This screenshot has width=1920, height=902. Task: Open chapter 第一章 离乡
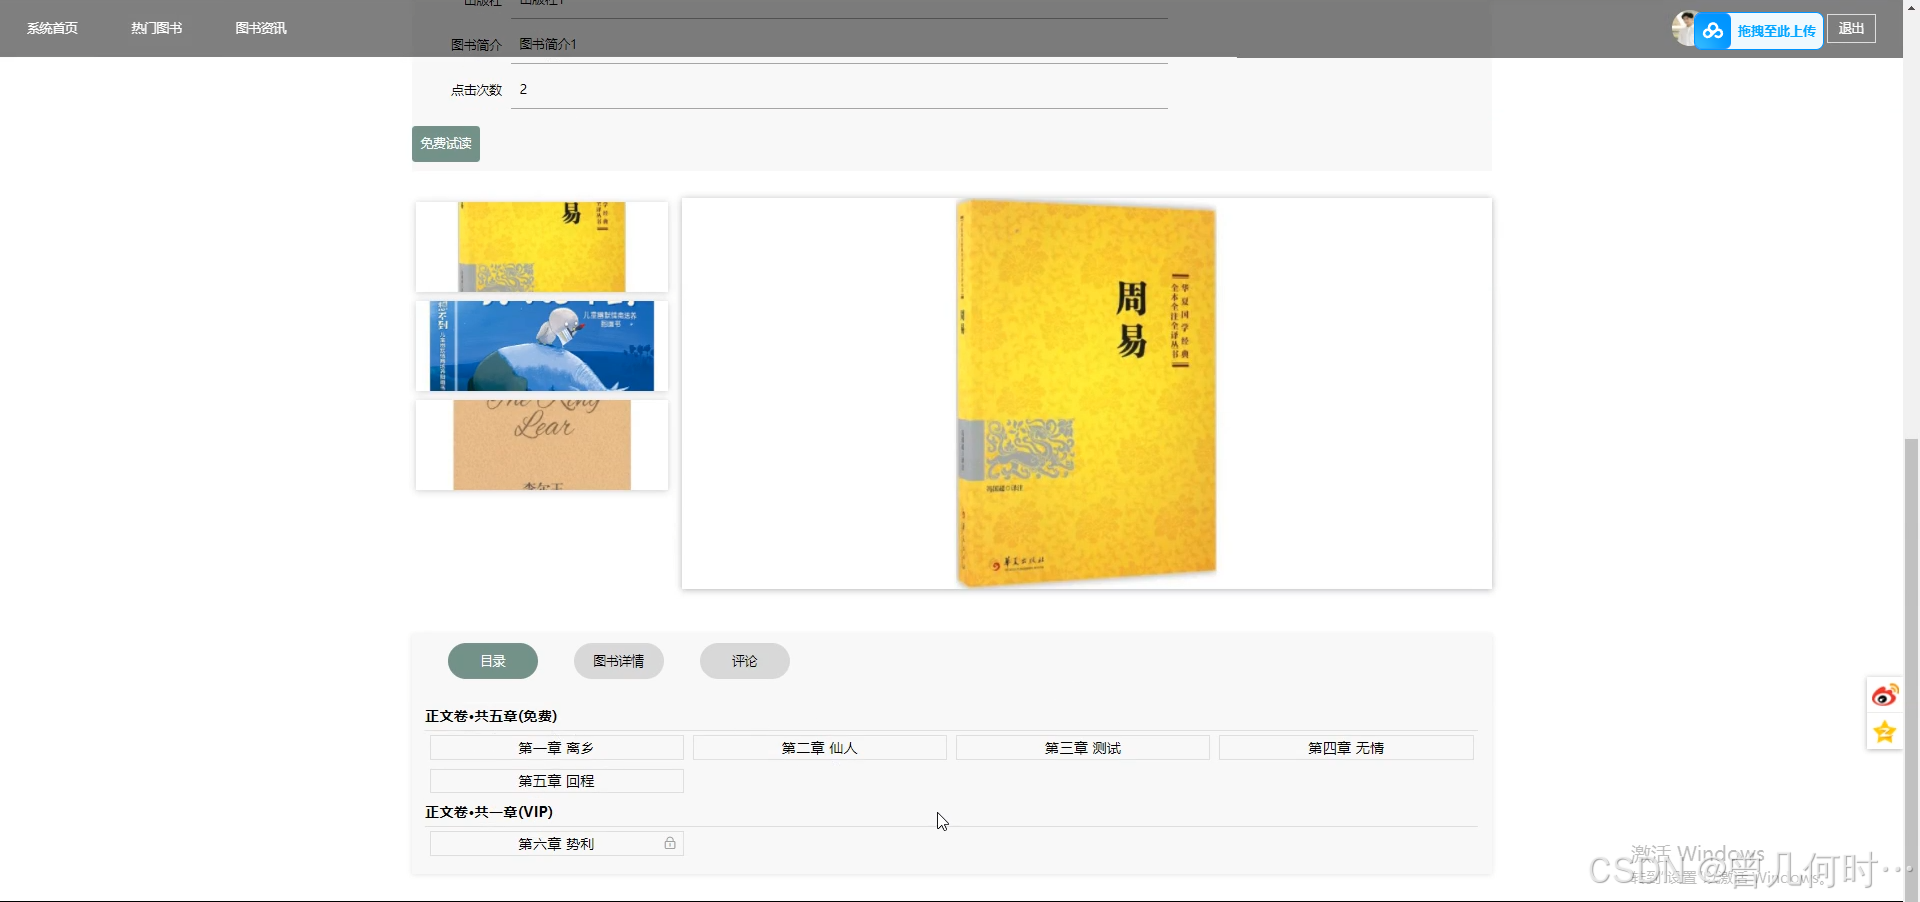[x=557, y=748]
